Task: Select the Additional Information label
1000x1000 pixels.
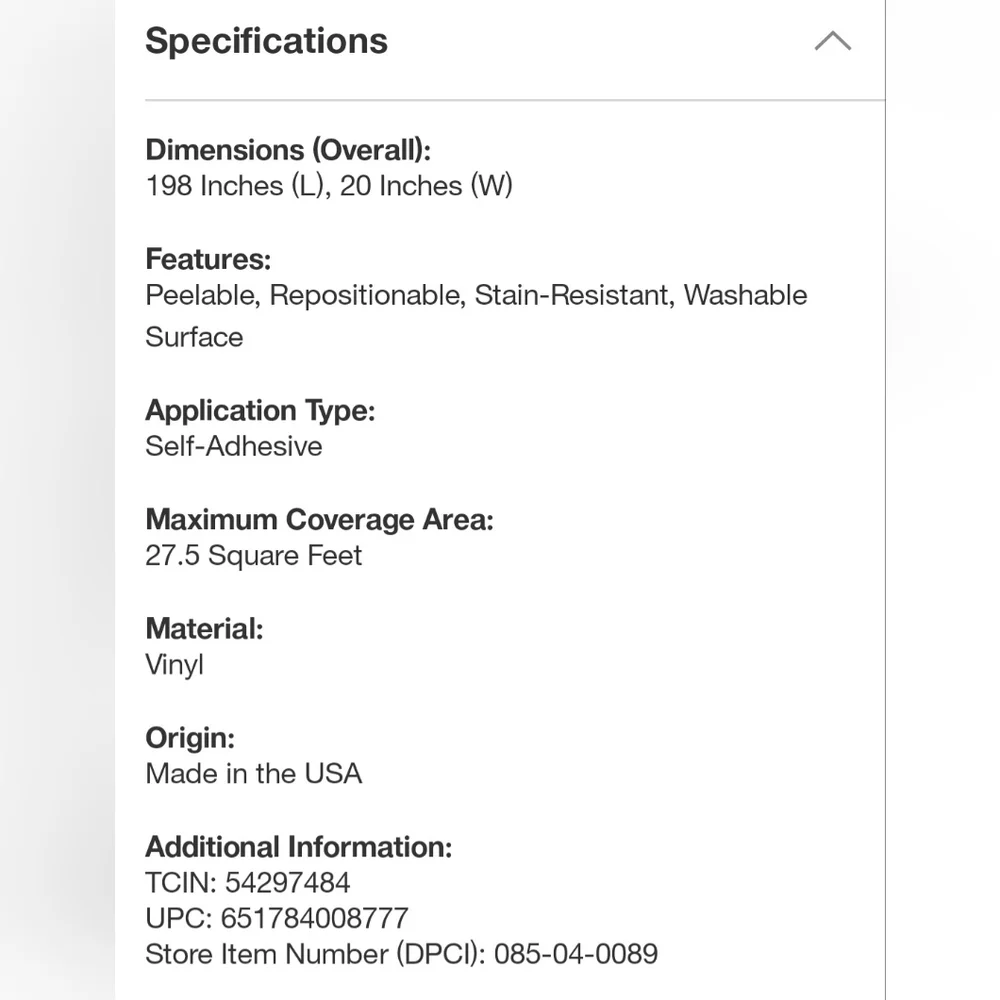Action: 298,847
